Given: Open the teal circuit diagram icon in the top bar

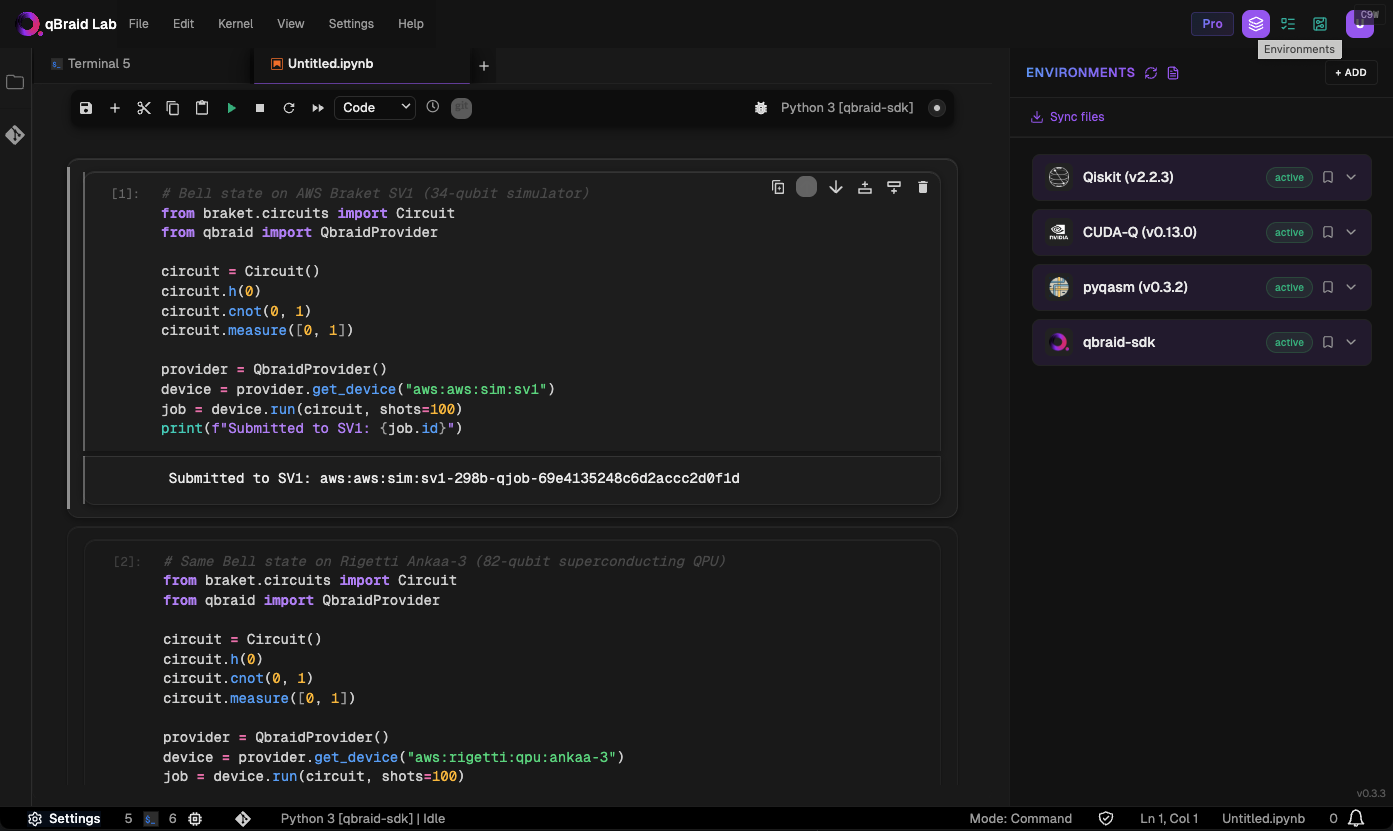Looking at the screenshot, I should point(1320,24).
